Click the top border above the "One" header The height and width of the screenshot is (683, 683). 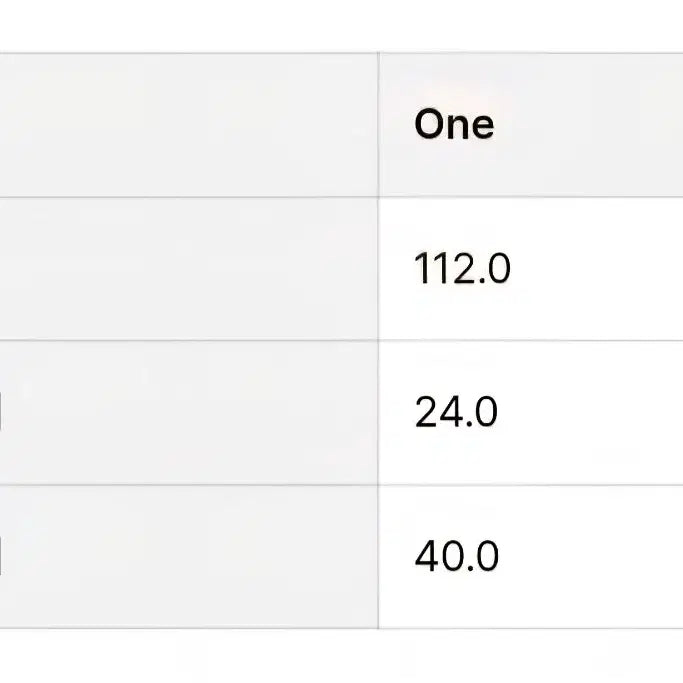pyautogui.click(x=530, y=53)
